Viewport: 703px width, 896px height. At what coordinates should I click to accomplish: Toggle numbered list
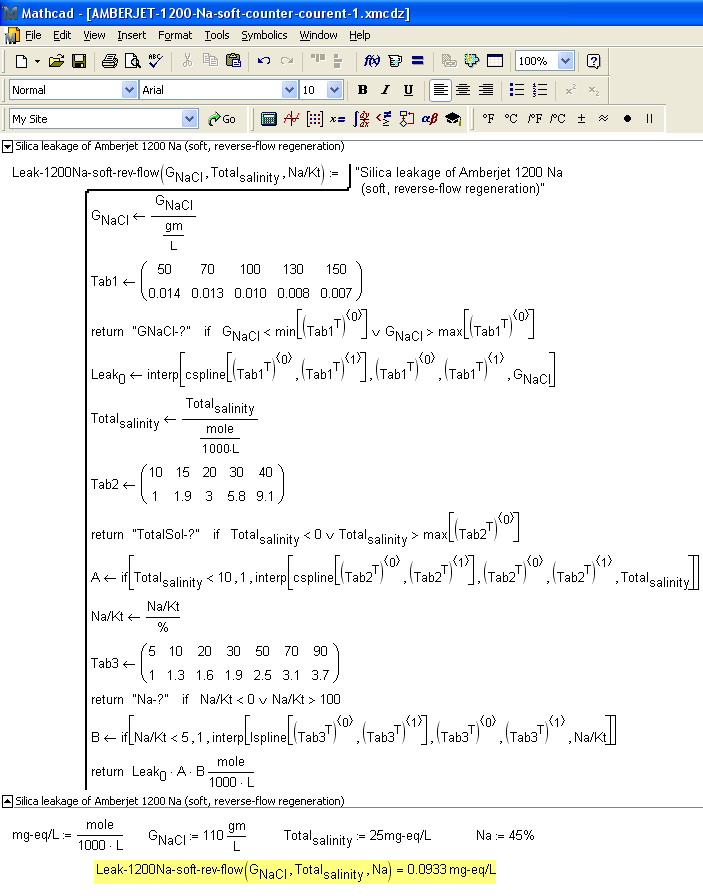[x=540, y=90]
